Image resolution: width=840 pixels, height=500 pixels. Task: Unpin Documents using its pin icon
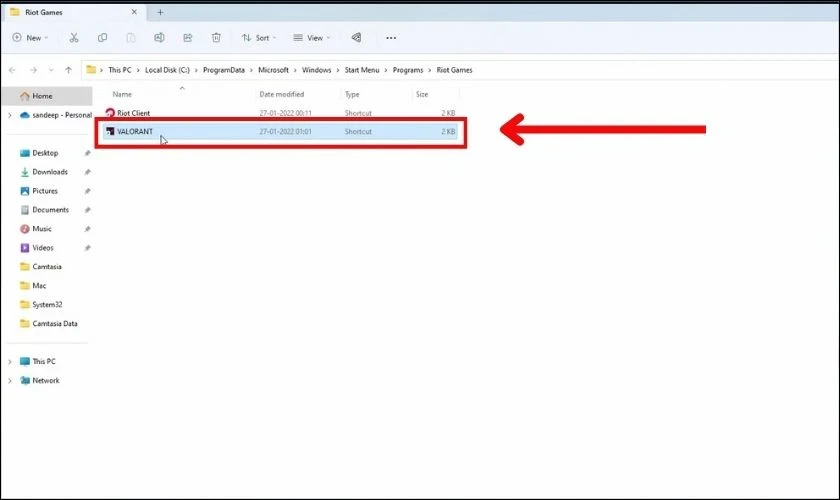click(x=87, y=210)
